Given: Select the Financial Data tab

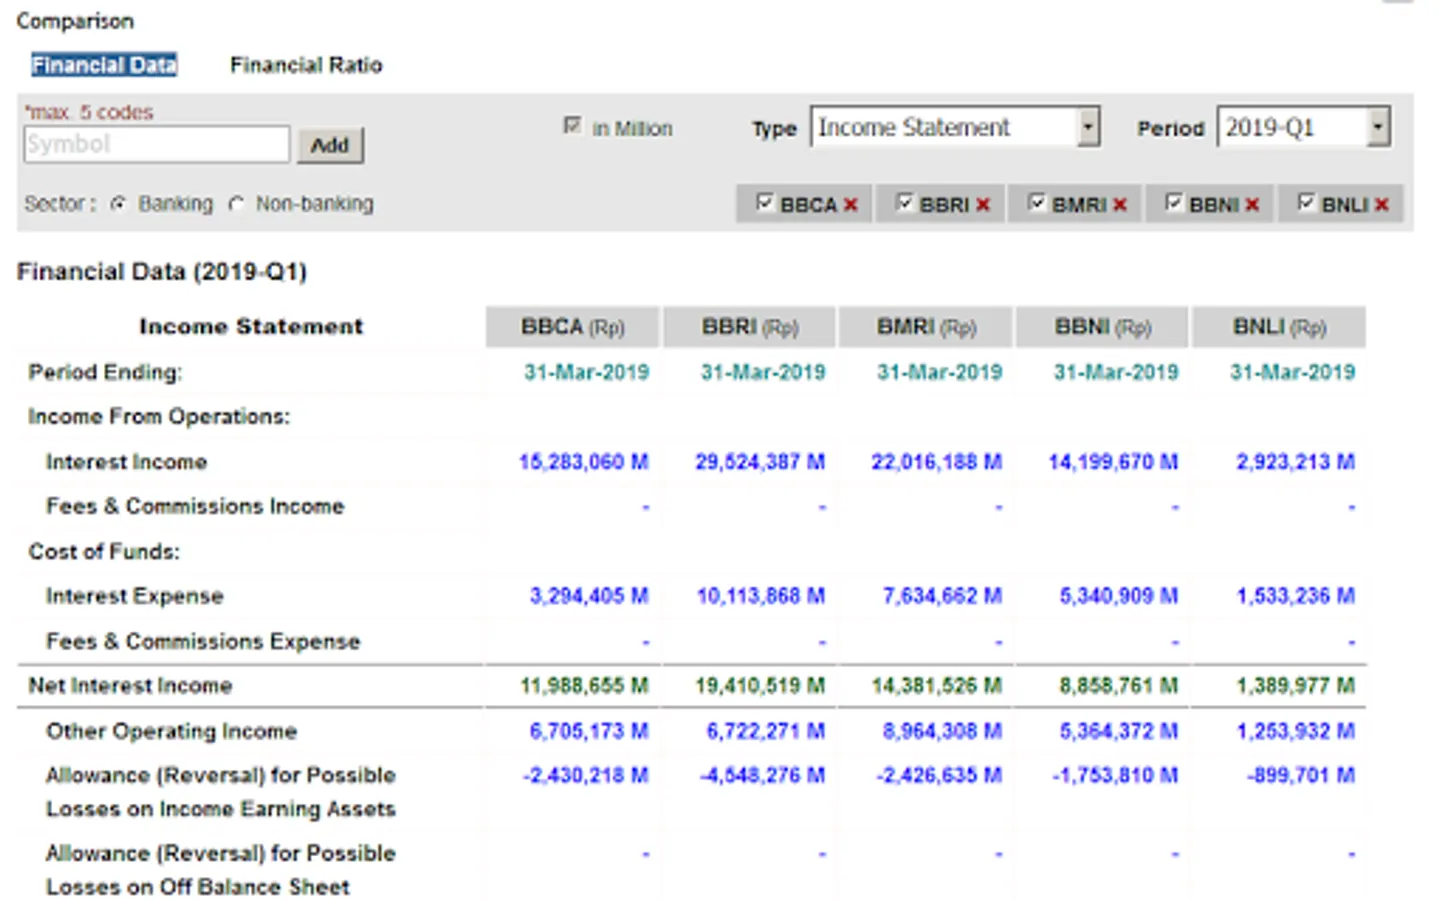Looking at the screenshot, I should 104,65.
